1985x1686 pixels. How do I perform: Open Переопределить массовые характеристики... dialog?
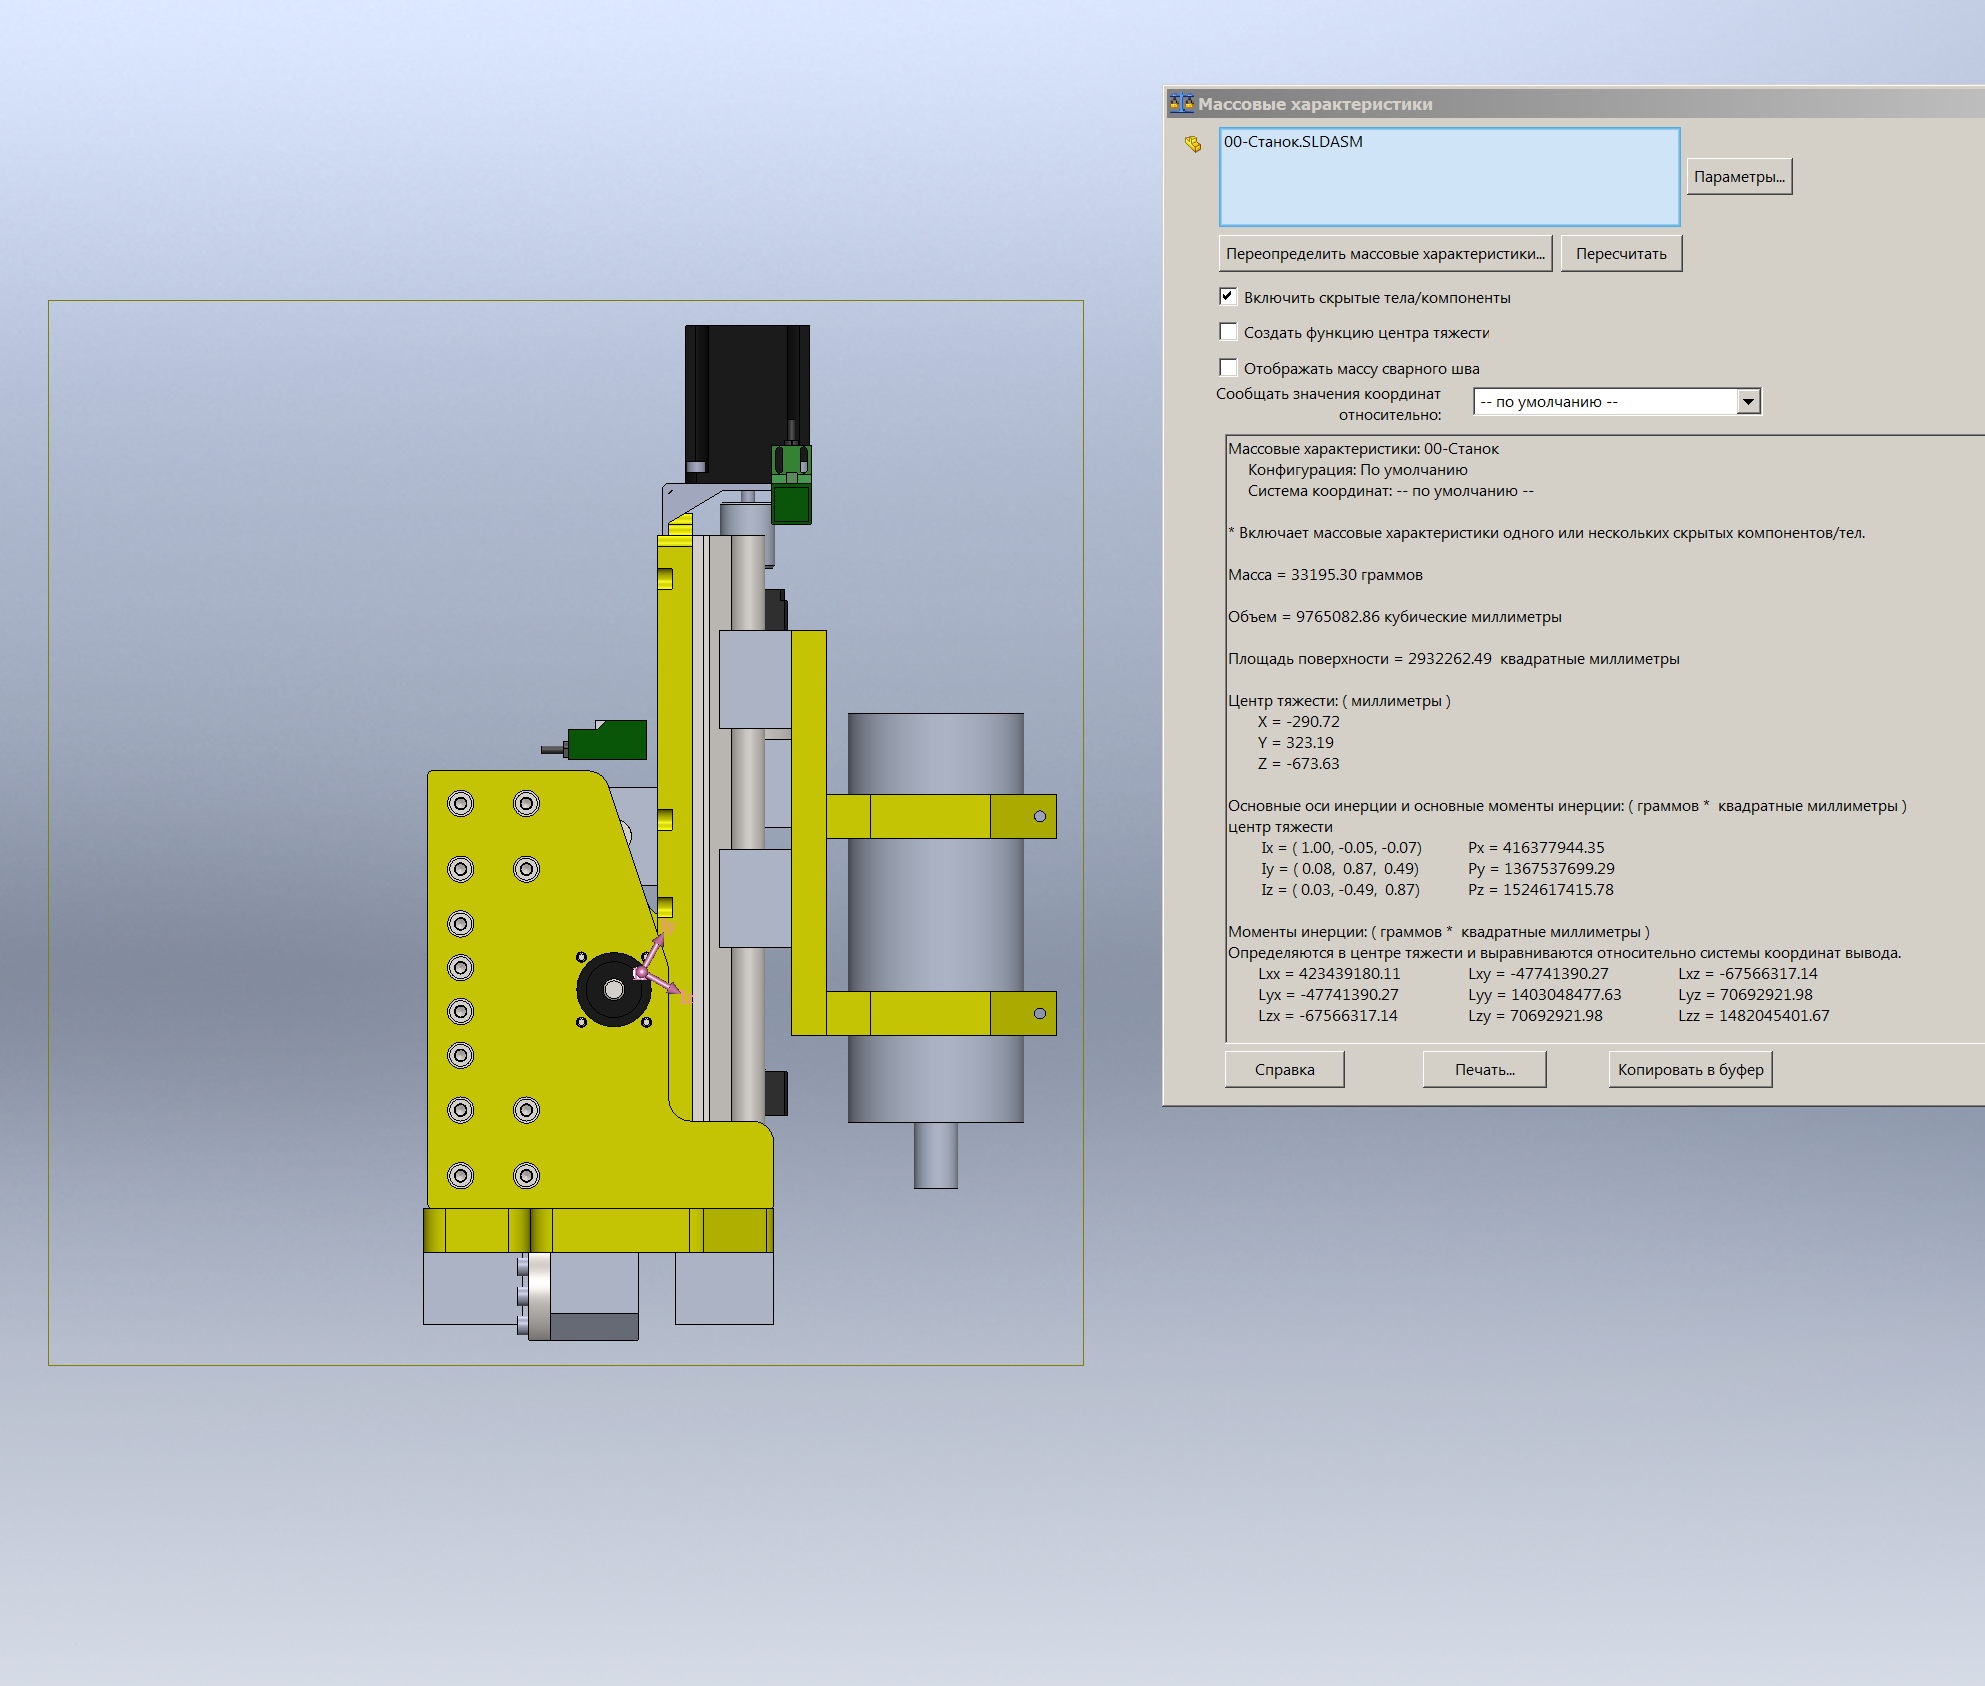point(1384,253)
